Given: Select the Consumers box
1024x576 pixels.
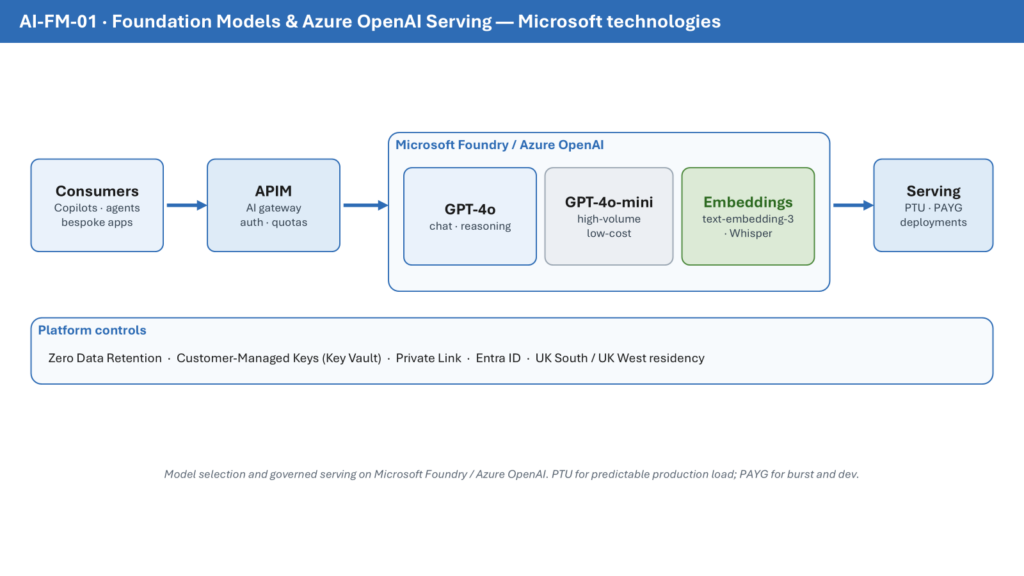Looking at the screenshot, I should (97, 205).
